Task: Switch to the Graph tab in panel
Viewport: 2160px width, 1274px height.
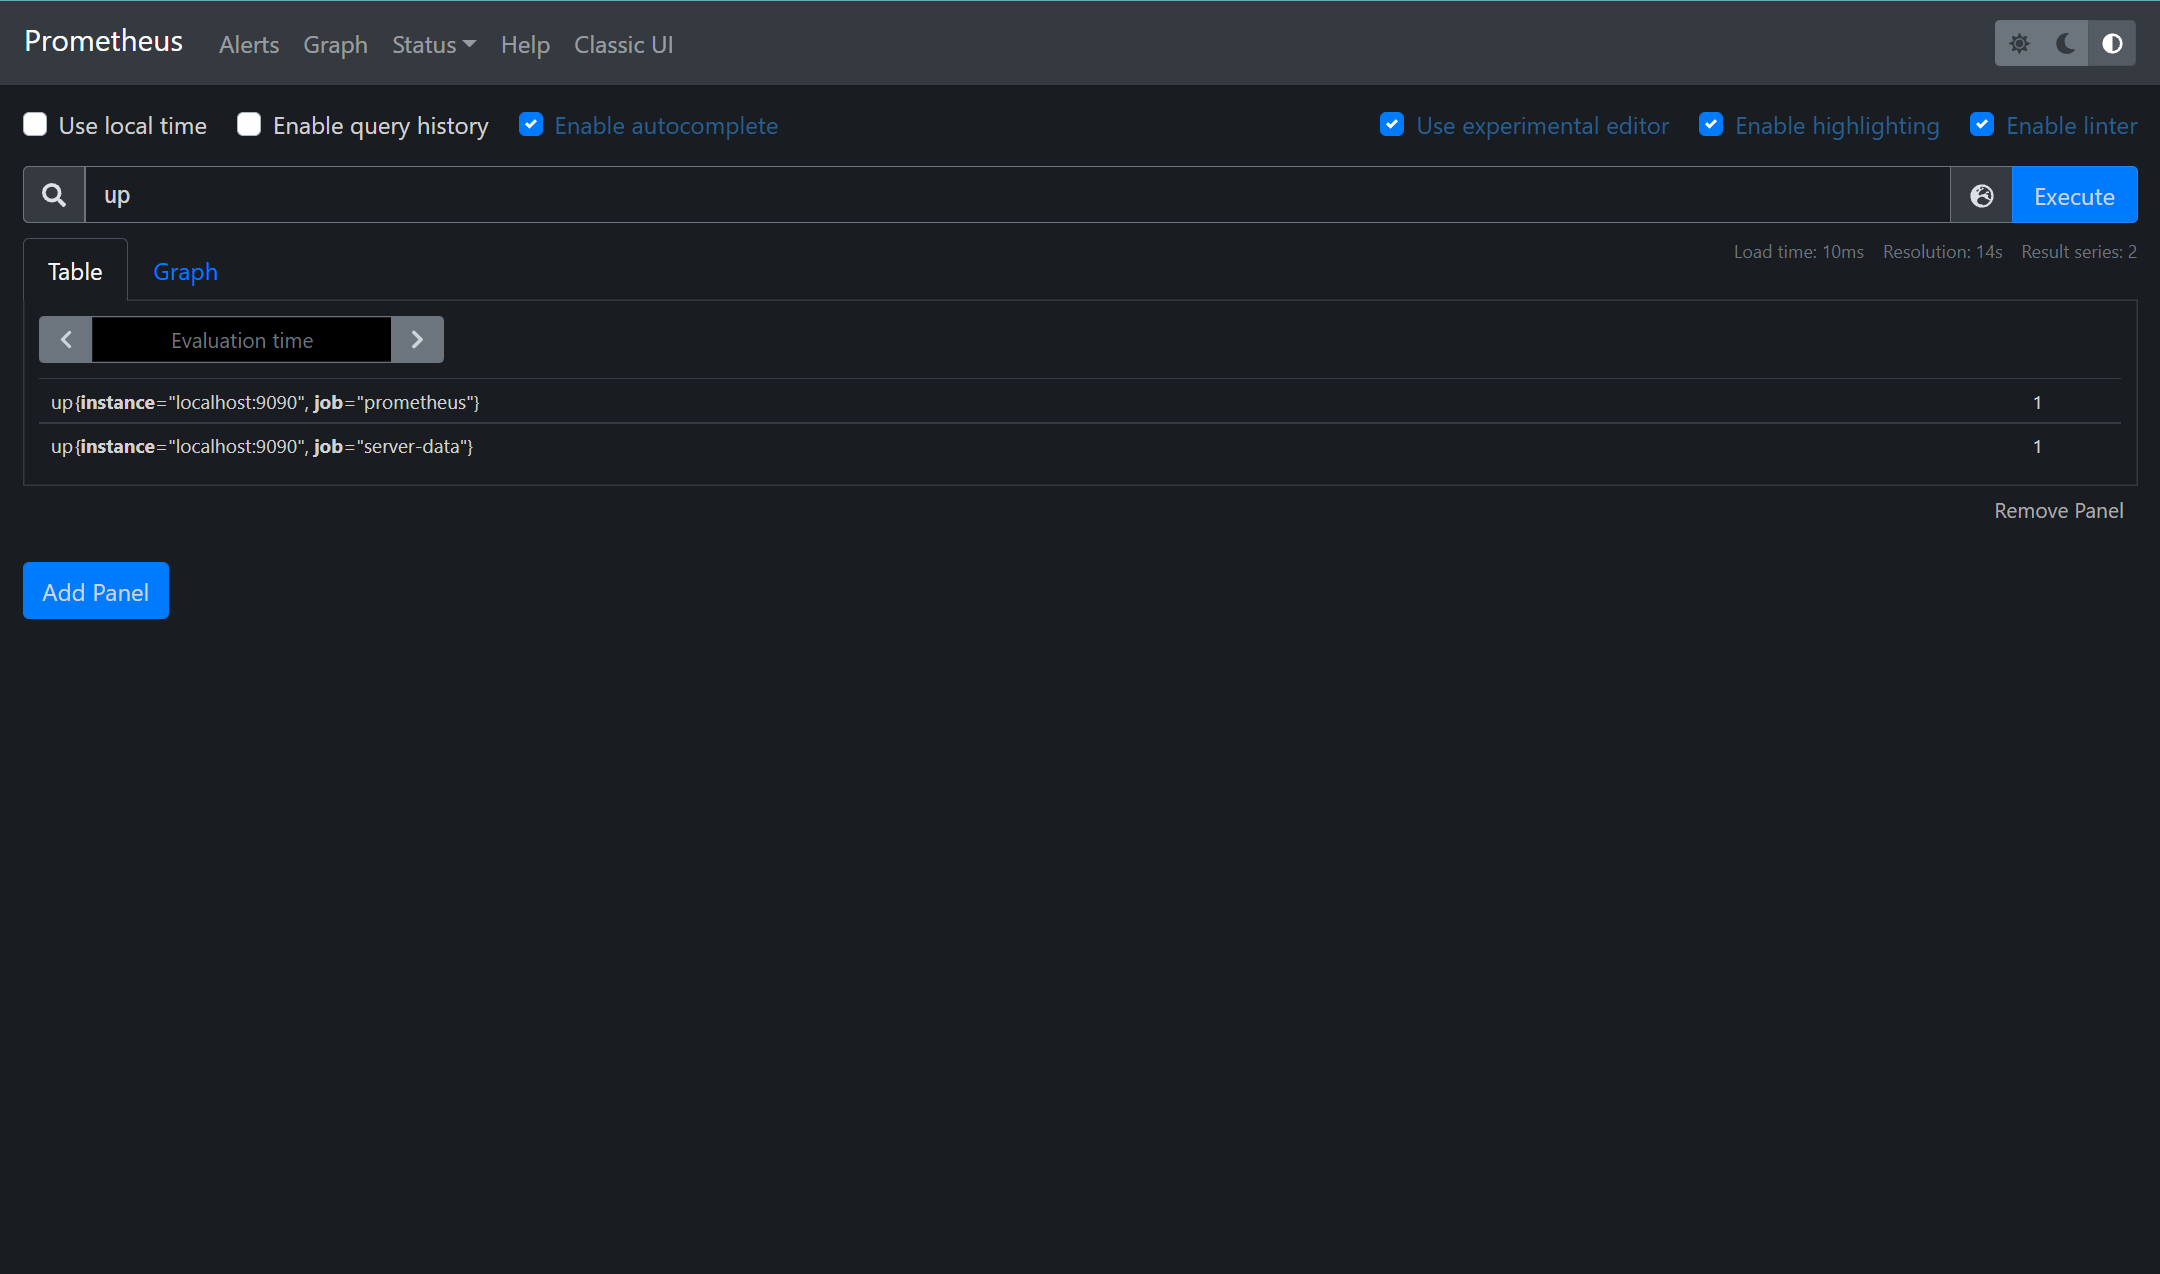Action: [185, 272]
